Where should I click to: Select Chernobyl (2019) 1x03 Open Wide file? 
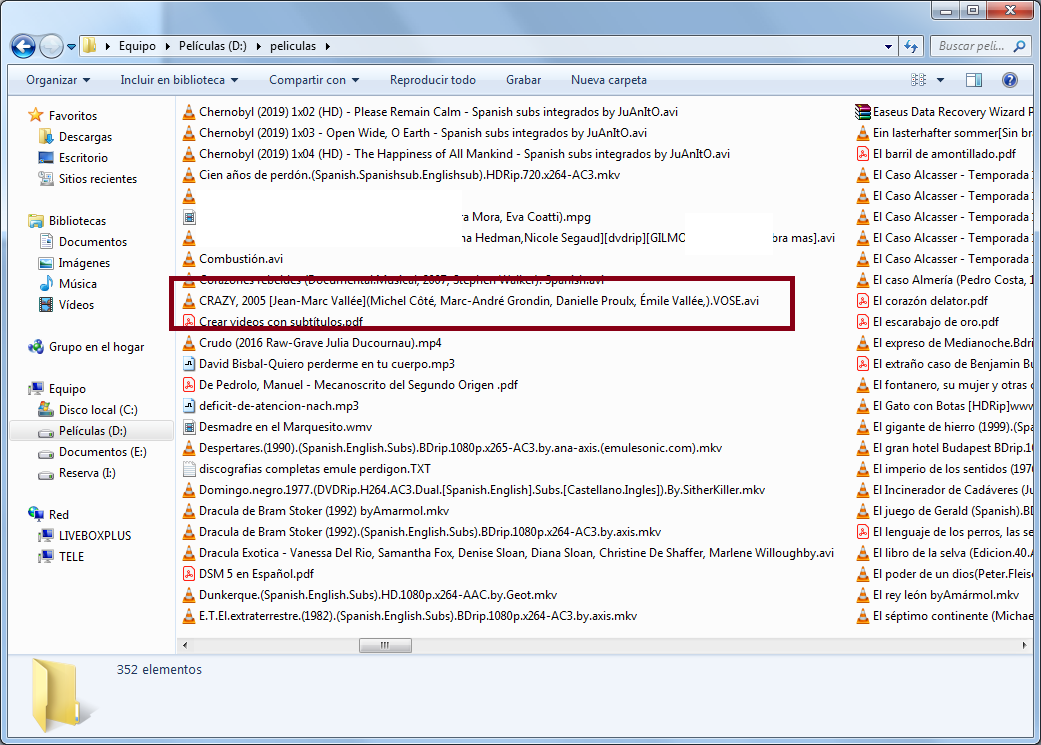(x=423, y=133)
